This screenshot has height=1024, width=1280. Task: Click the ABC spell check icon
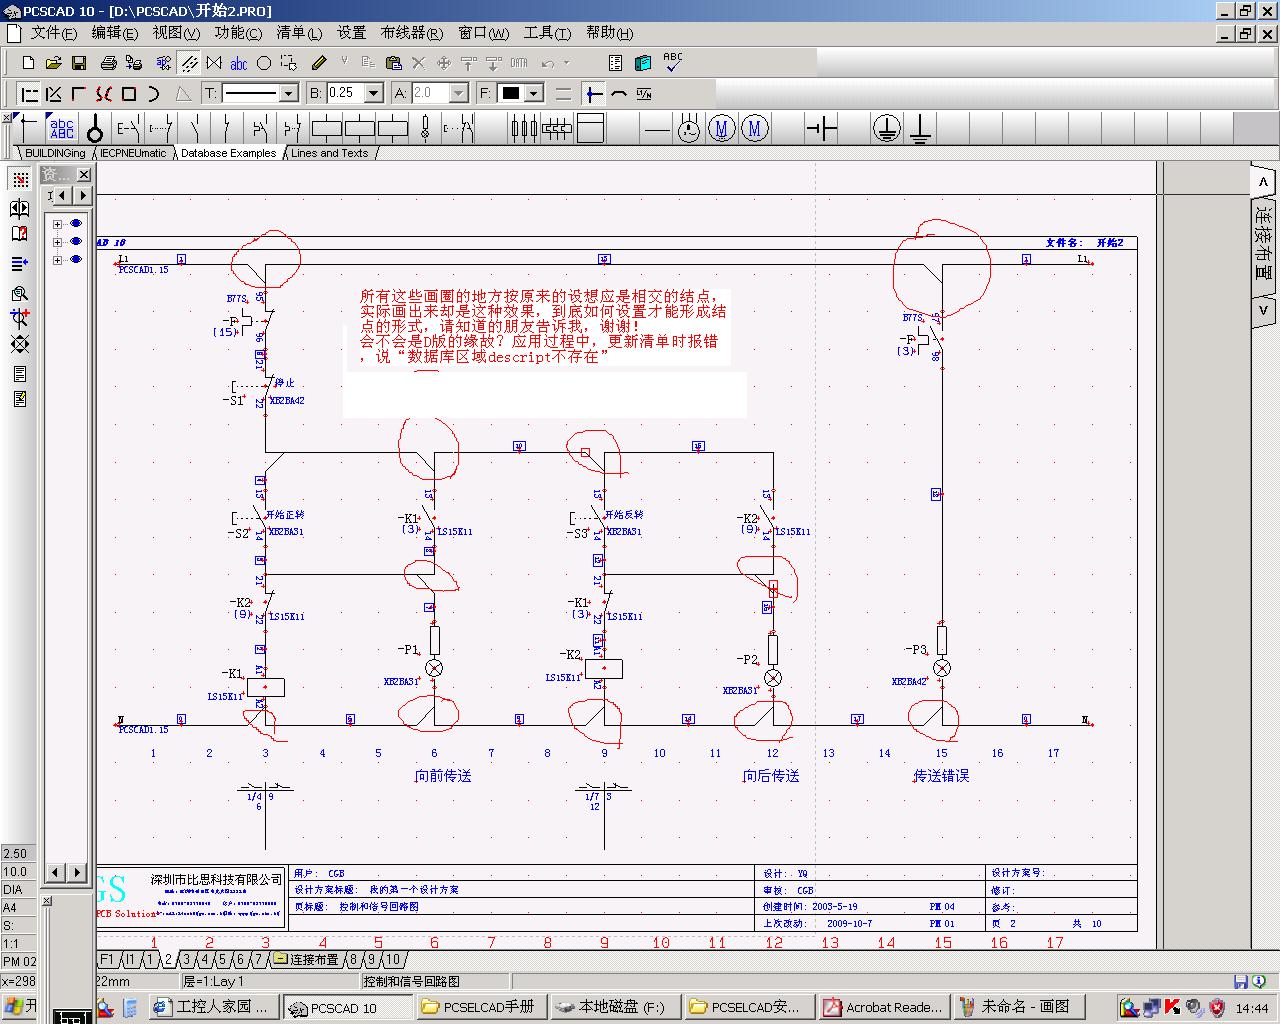tap(672, 62)
